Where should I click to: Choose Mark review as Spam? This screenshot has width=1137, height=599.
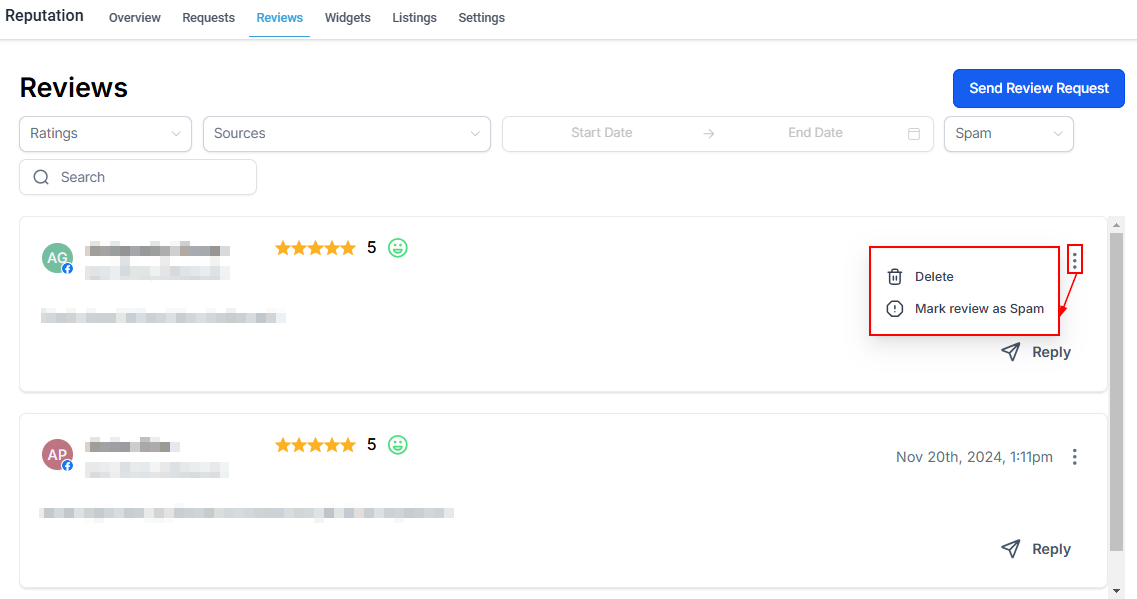coord(978,309)
